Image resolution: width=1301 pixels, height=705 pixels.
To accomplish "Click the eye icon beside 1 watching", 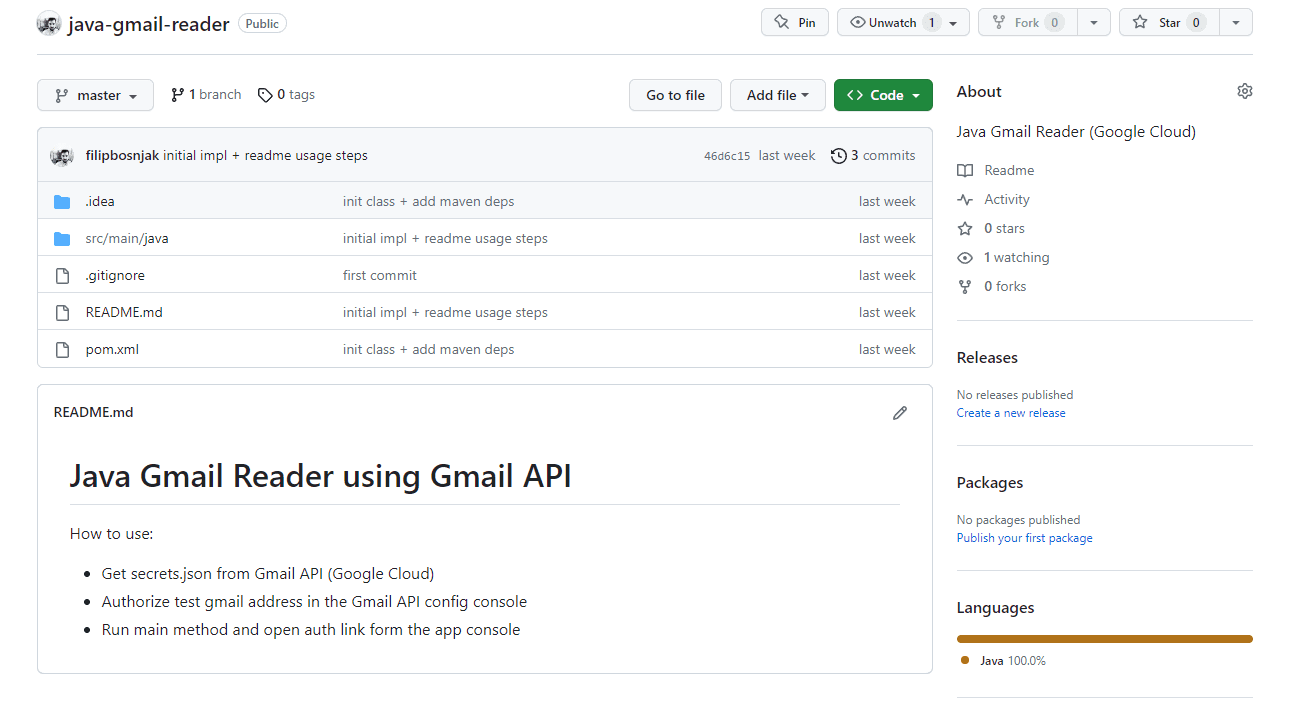I will [x=965, y=257].
